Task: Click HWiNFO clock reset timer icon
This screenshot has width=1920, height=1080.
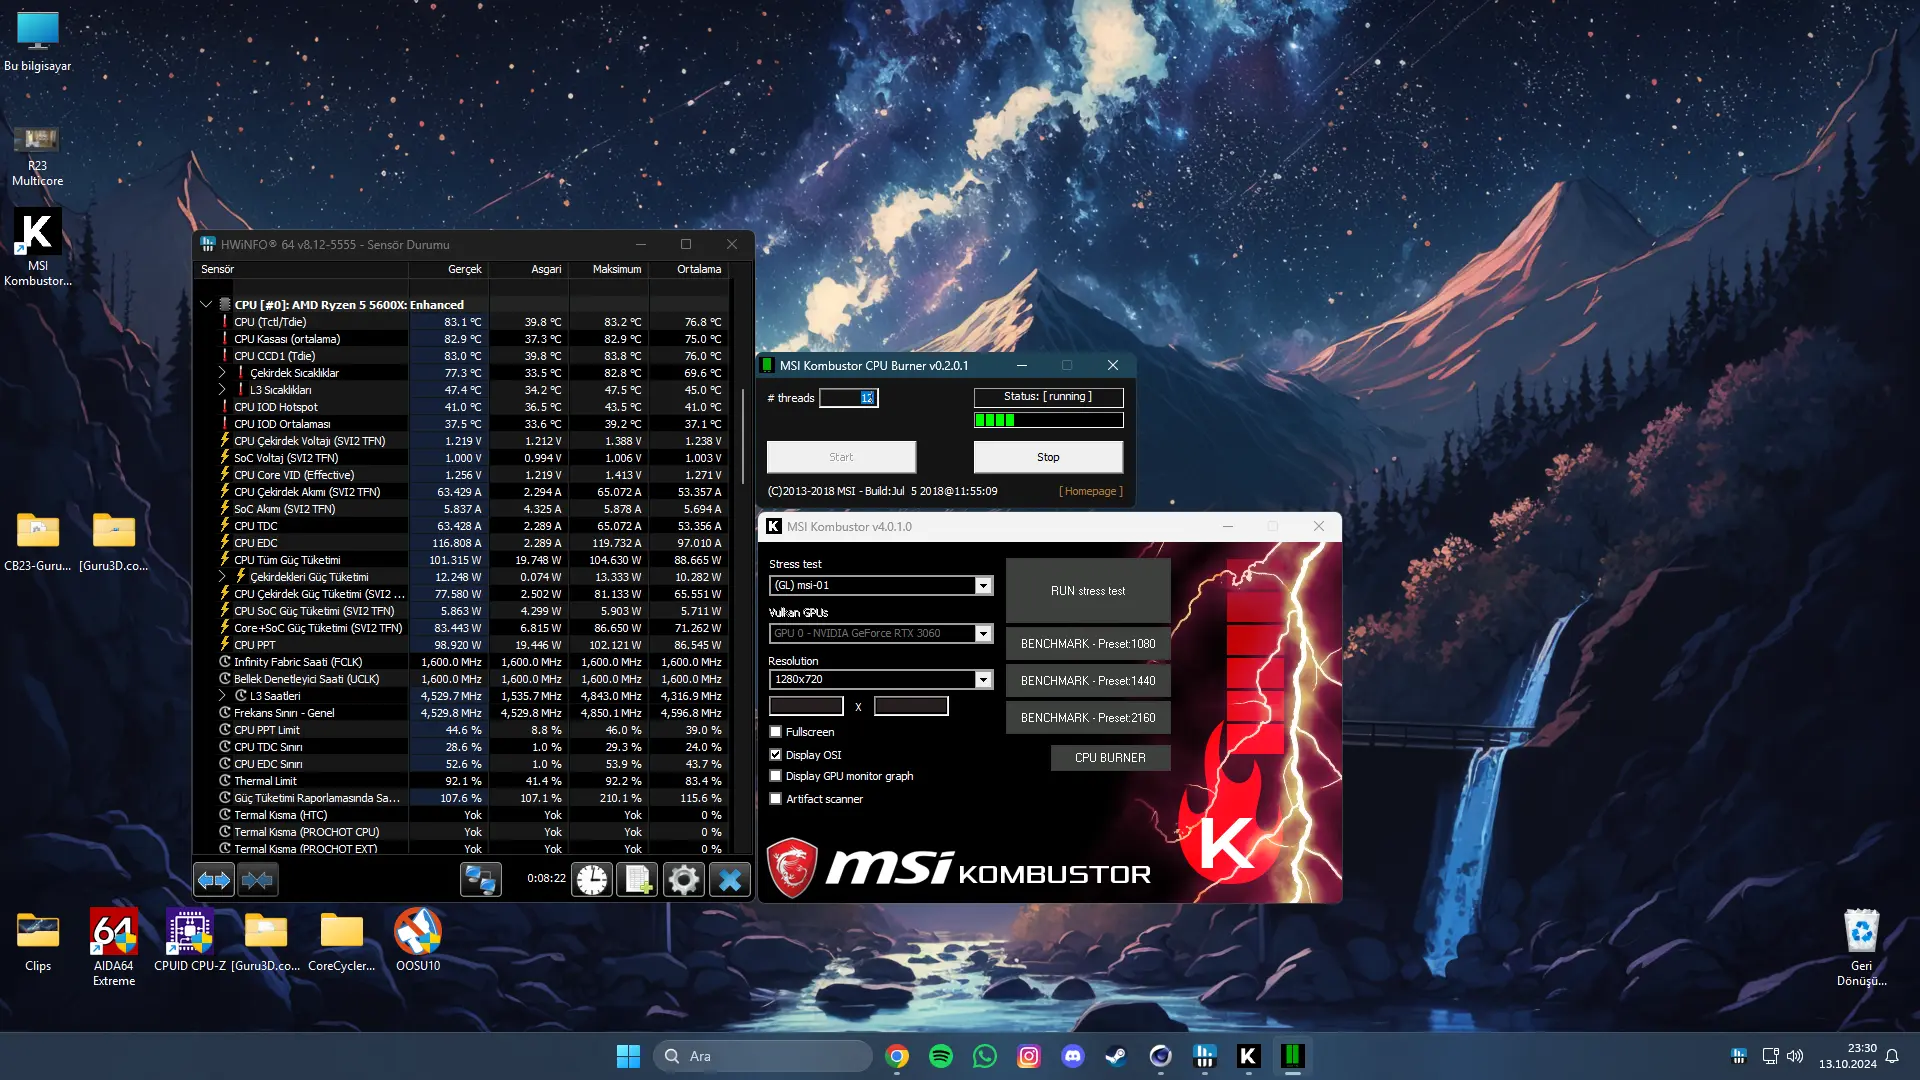Action: click(x=592, y=880)
